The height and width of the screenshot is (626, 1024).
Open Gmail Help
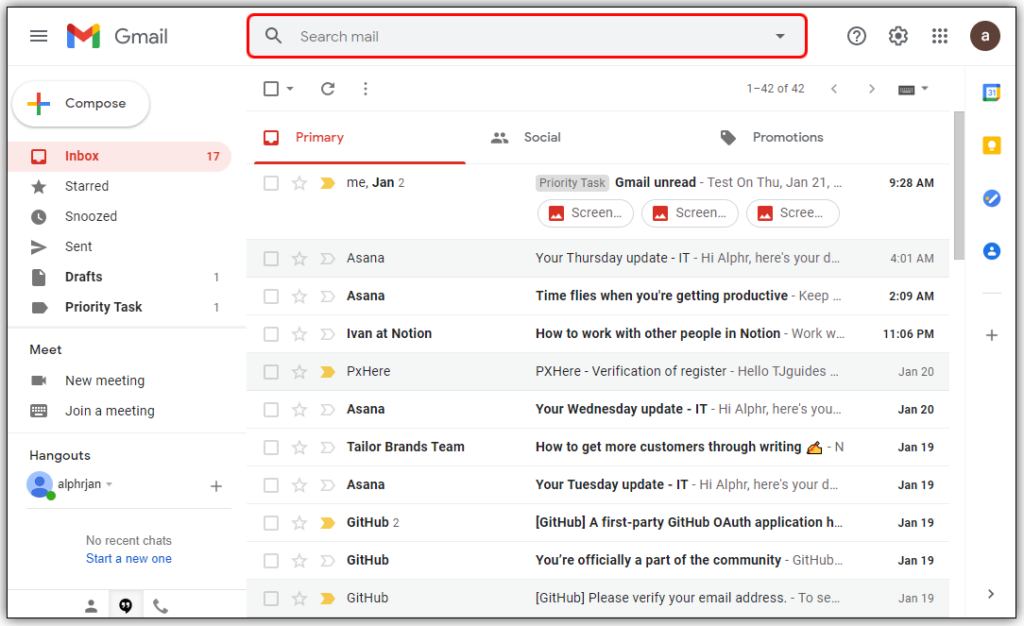(x=856, y=35)
